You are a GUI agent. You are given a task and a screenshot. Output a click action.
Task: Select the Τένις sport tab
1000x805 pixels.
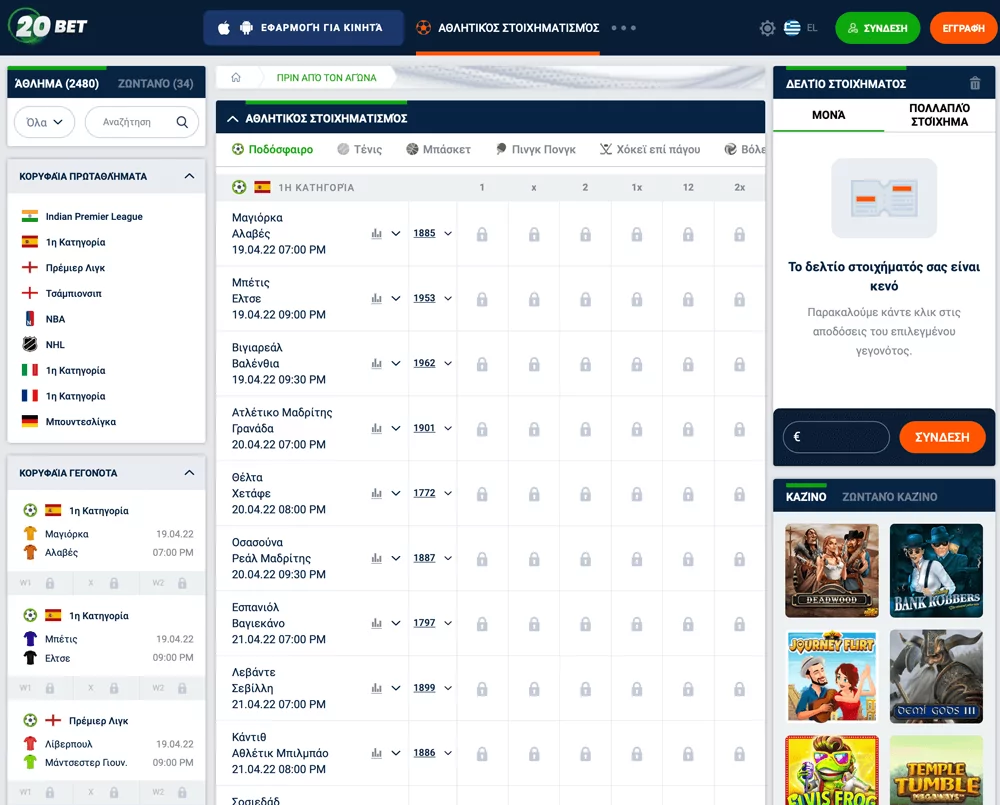pyautogui.click(x=360, y=149)
